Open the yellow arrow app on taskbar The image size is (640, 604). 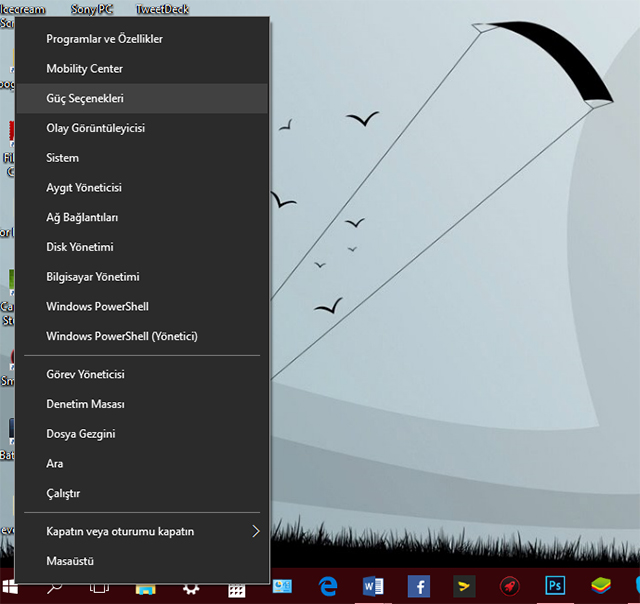click(x=464, y=586)
